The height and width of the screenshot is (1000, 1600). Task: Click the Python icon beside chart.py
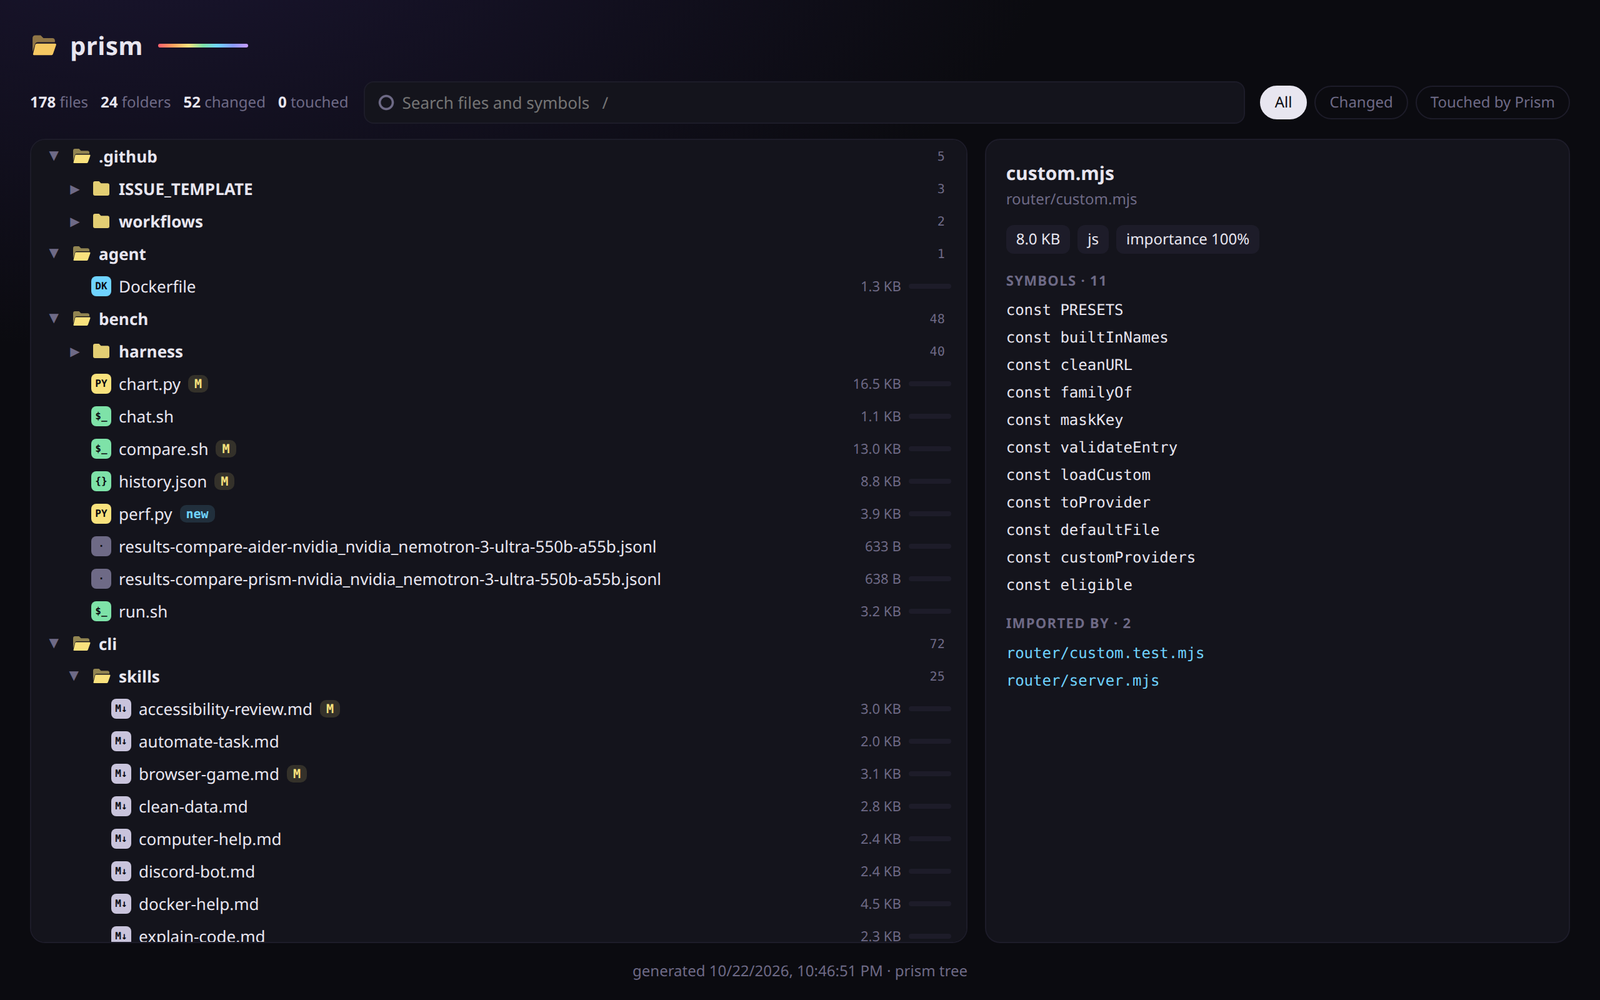pos(101,384)
